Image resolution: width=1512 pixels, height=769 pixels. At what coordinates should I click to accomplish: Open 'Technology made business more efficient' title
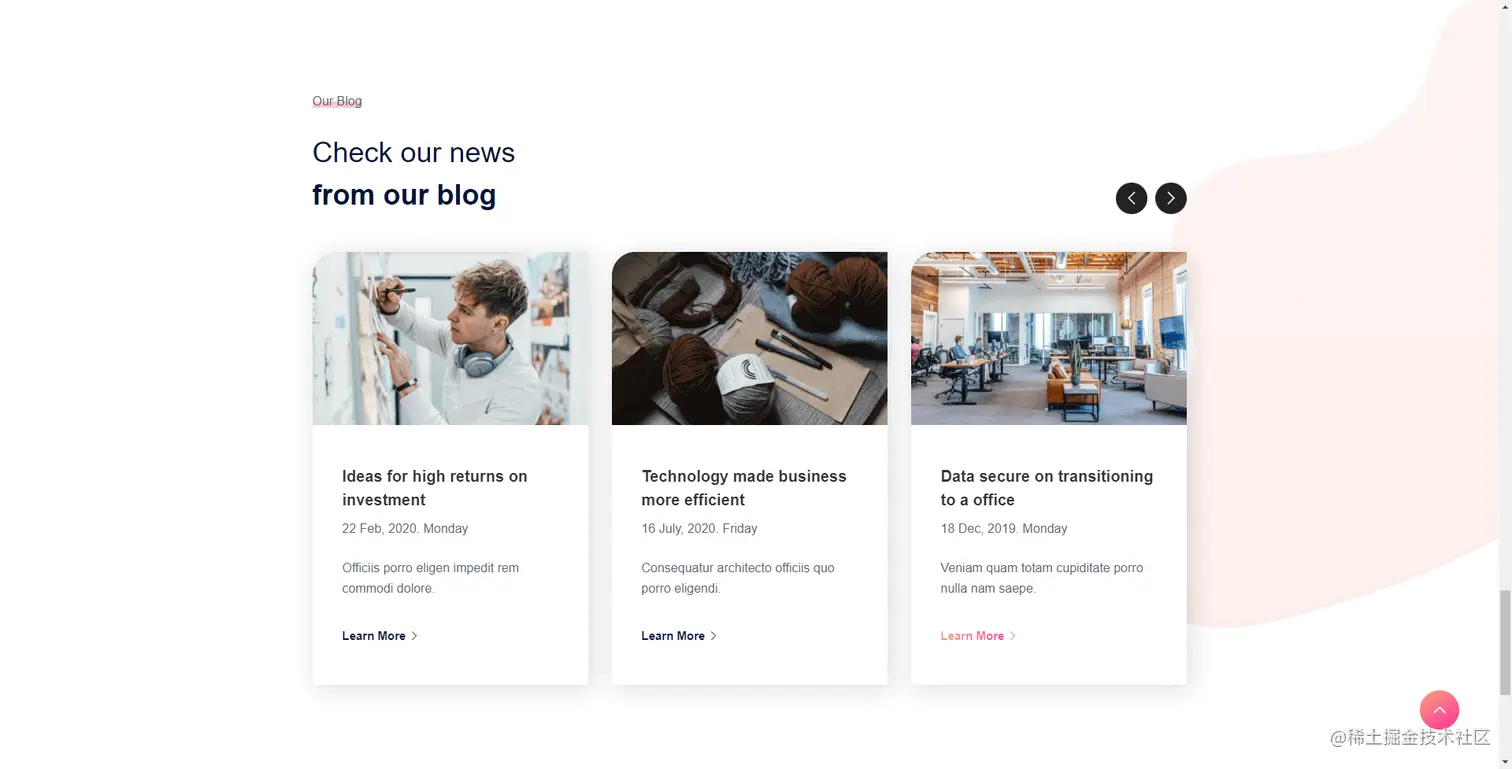click(x=744, y=488)
